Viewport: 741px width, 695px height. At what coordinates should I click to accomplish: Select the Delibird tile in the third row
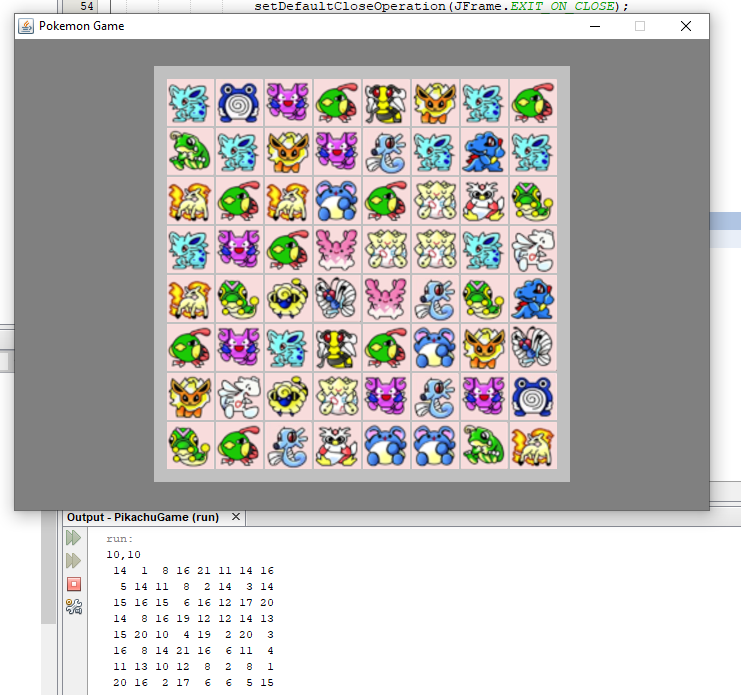[x=484, y=201]
